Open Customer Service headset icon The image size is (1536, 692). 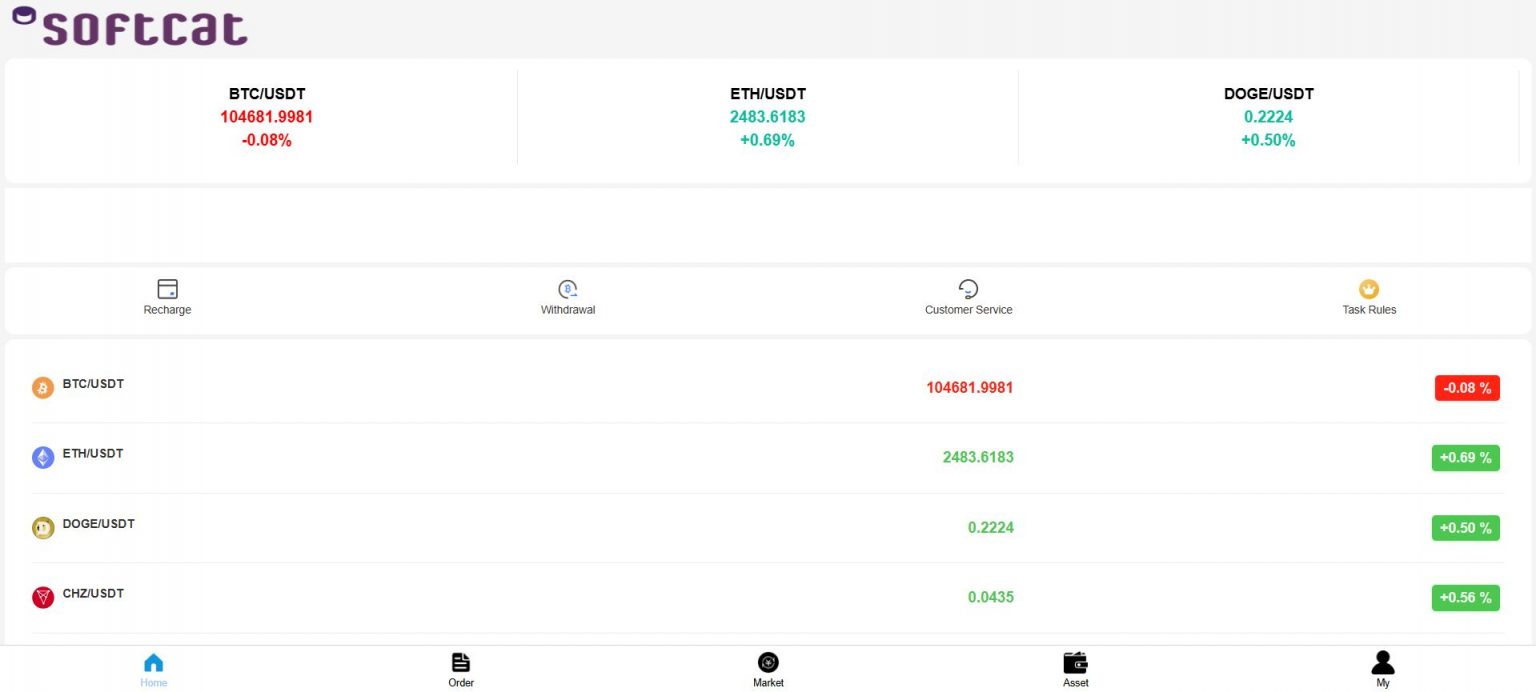tap(968, 289)
